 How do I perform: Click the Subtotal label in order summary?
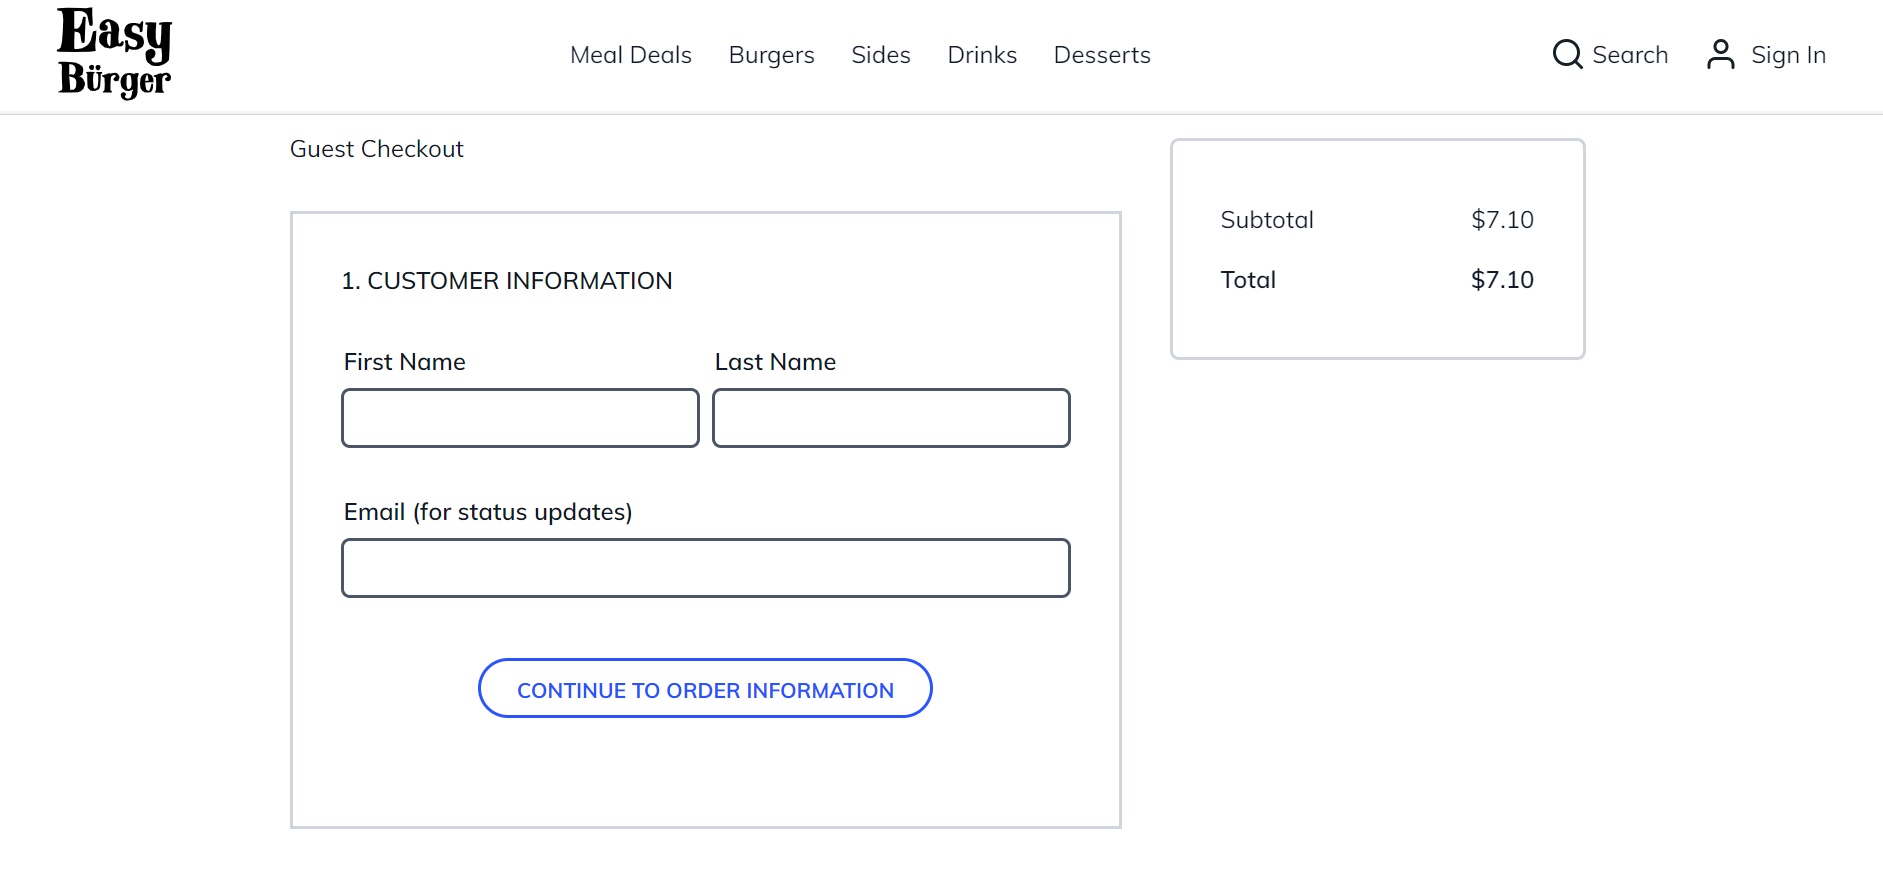point(1266,220)
